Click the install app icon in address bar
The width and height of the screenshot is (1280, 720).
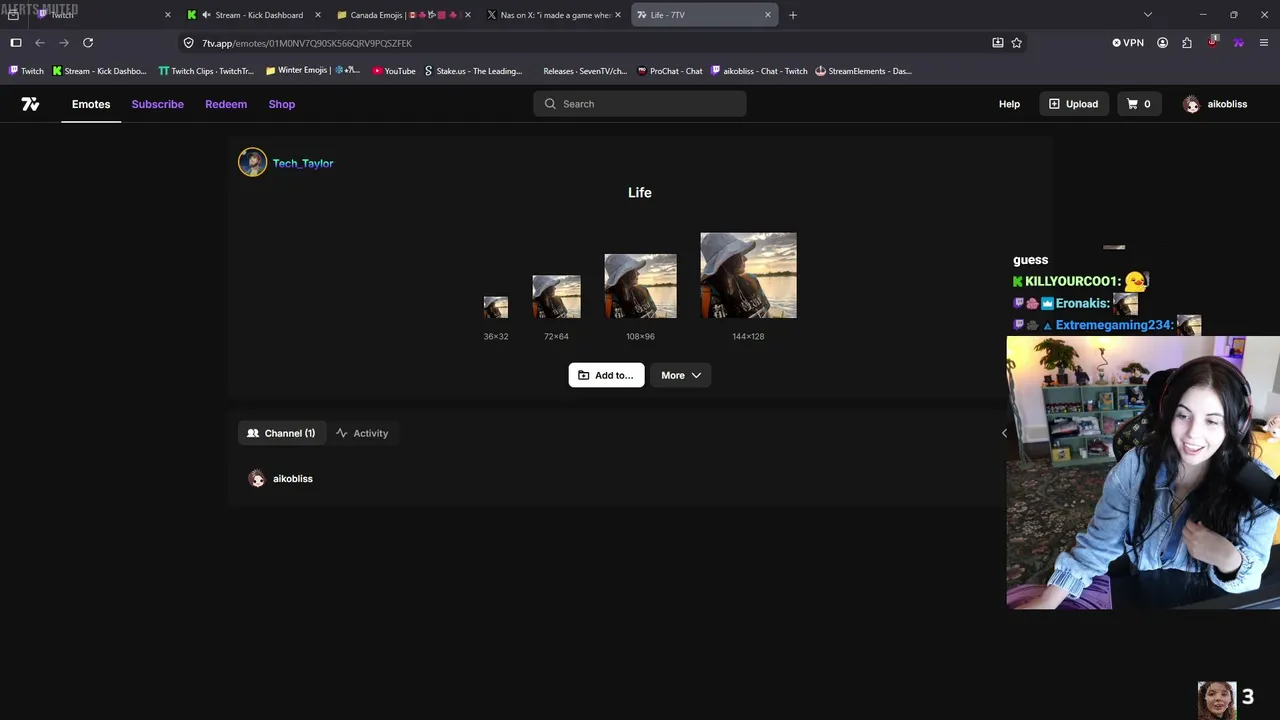click(997, 43)
